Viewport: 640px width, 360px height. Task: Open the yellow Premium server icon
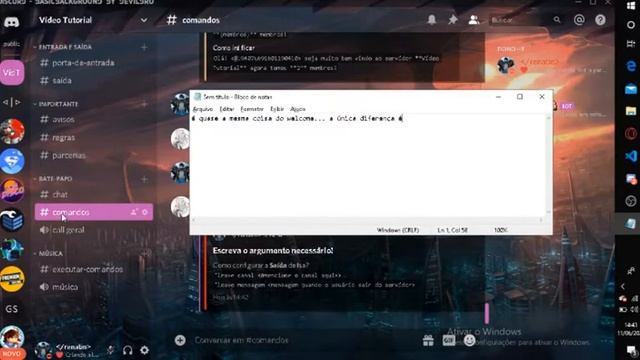12,279
